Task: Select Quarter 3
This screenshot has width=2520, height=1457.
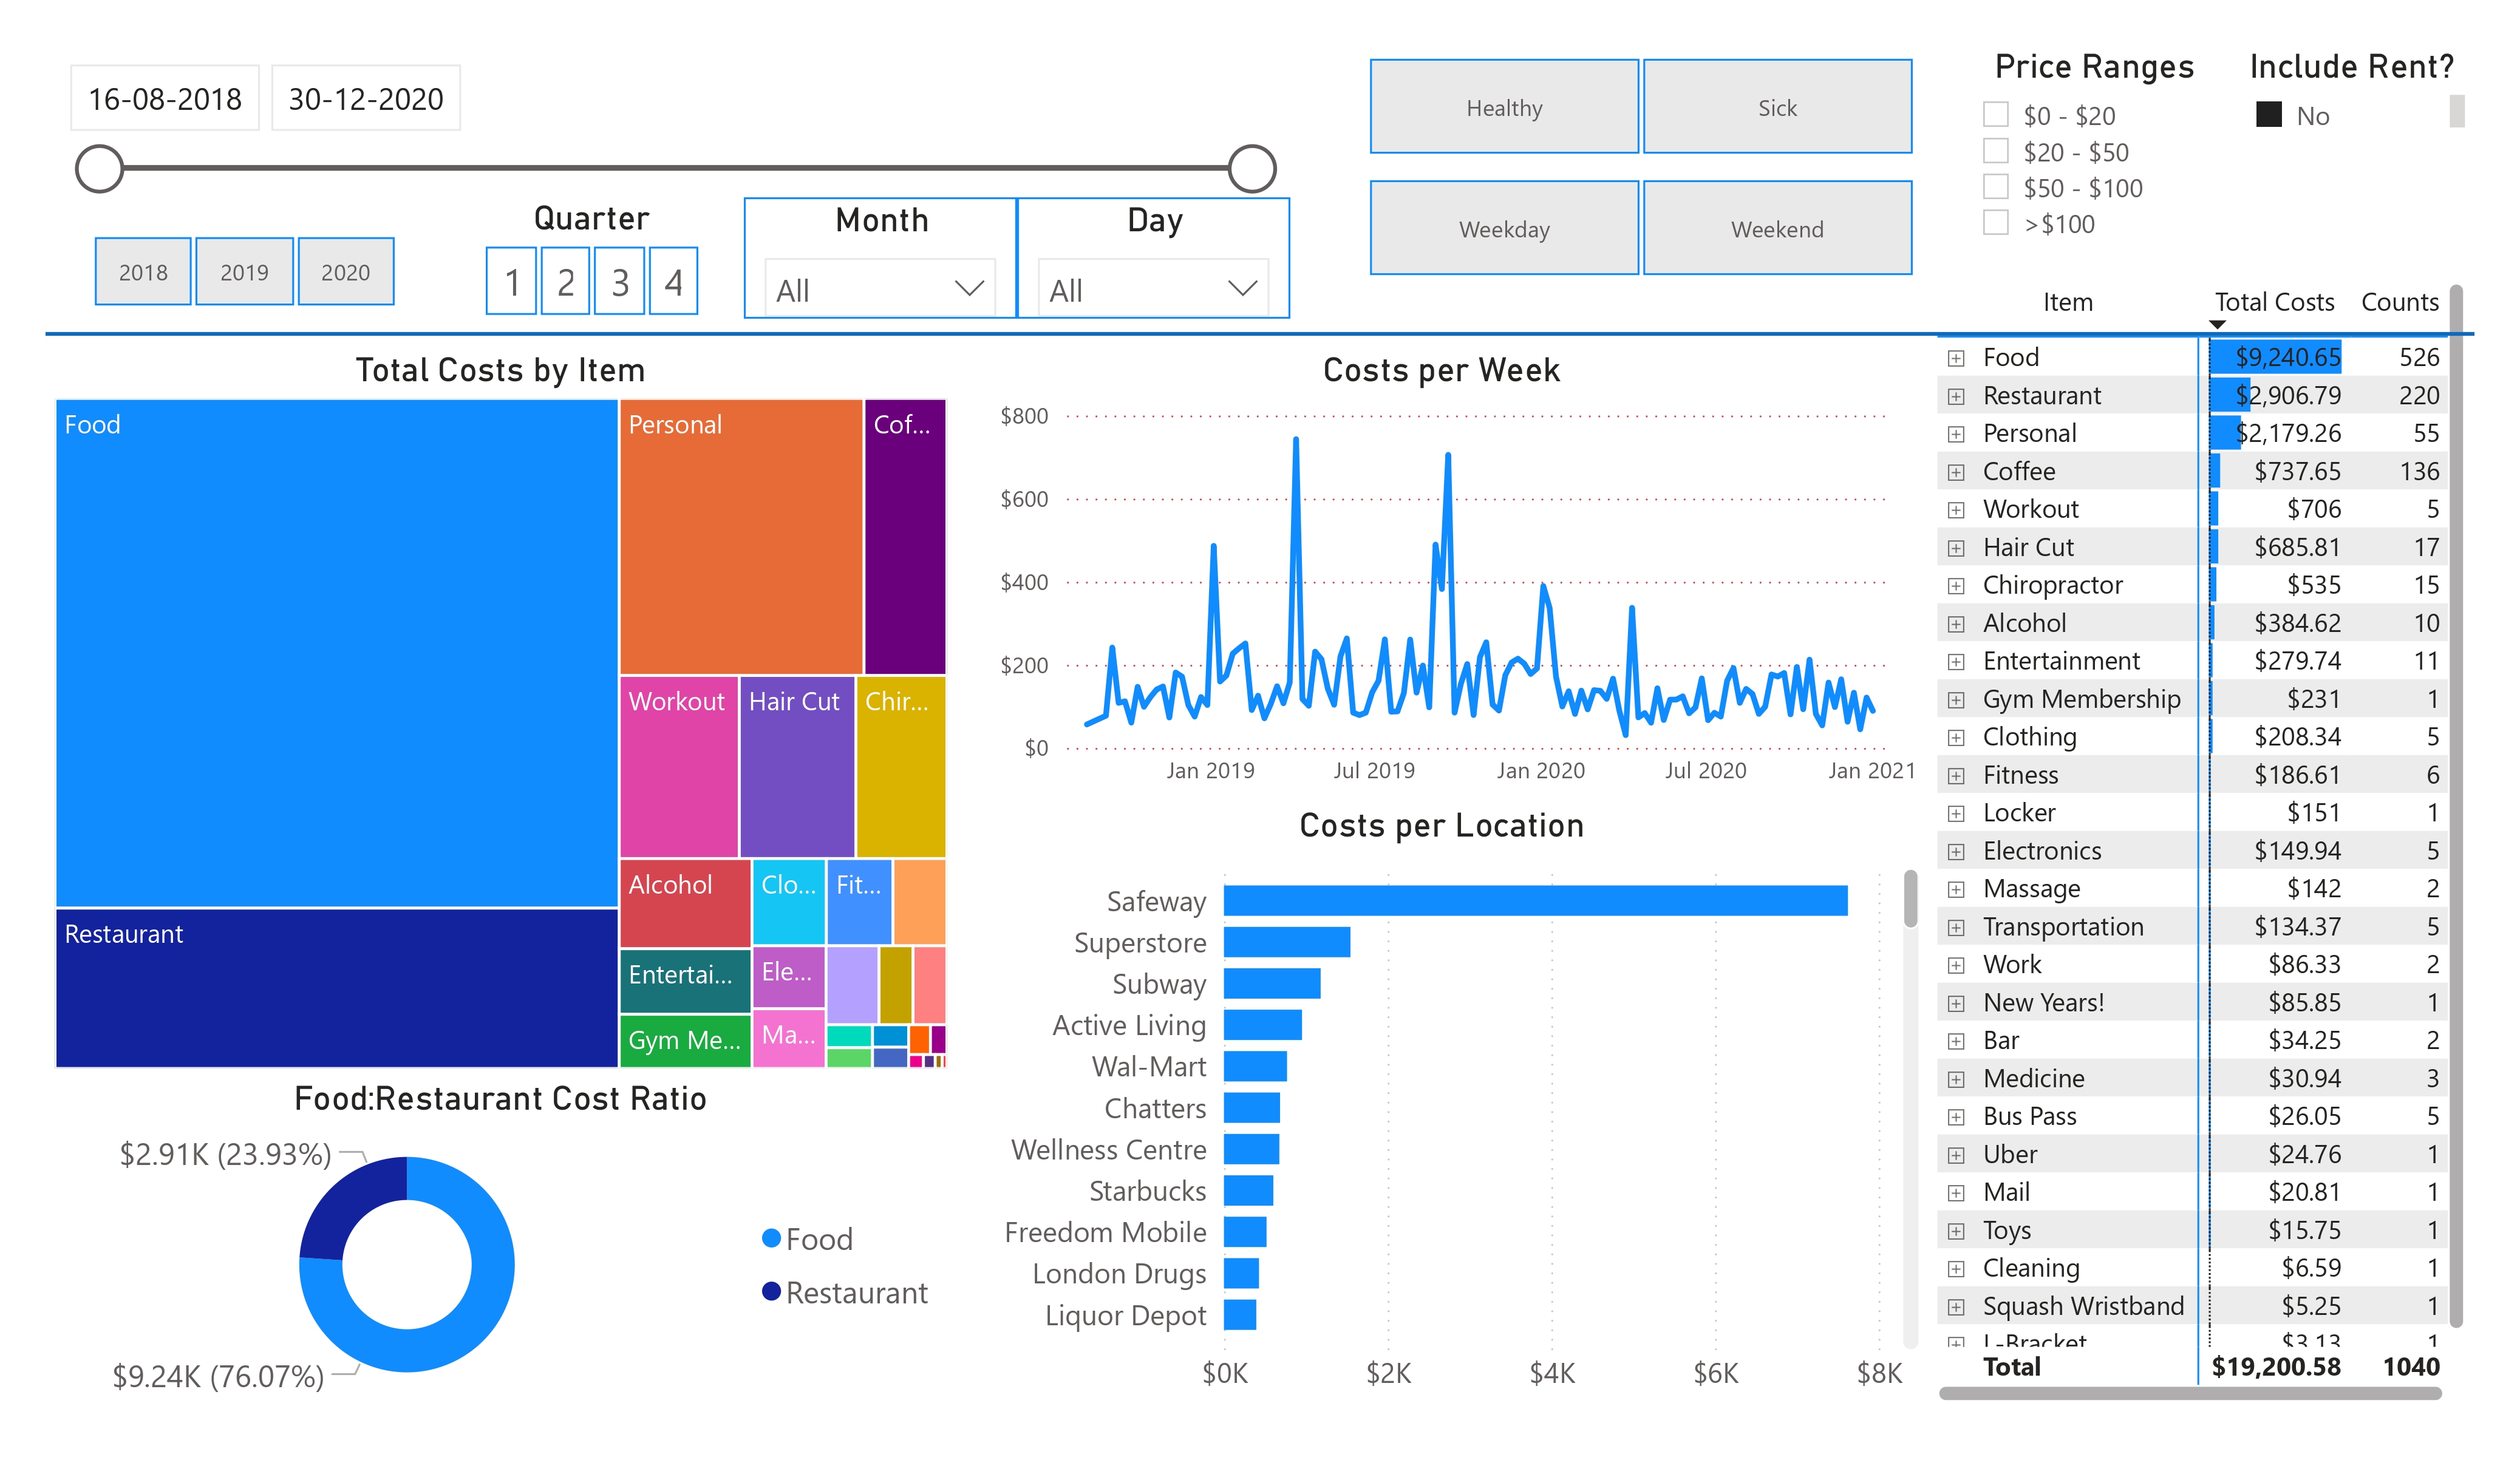Action: (x=620, y=283)
